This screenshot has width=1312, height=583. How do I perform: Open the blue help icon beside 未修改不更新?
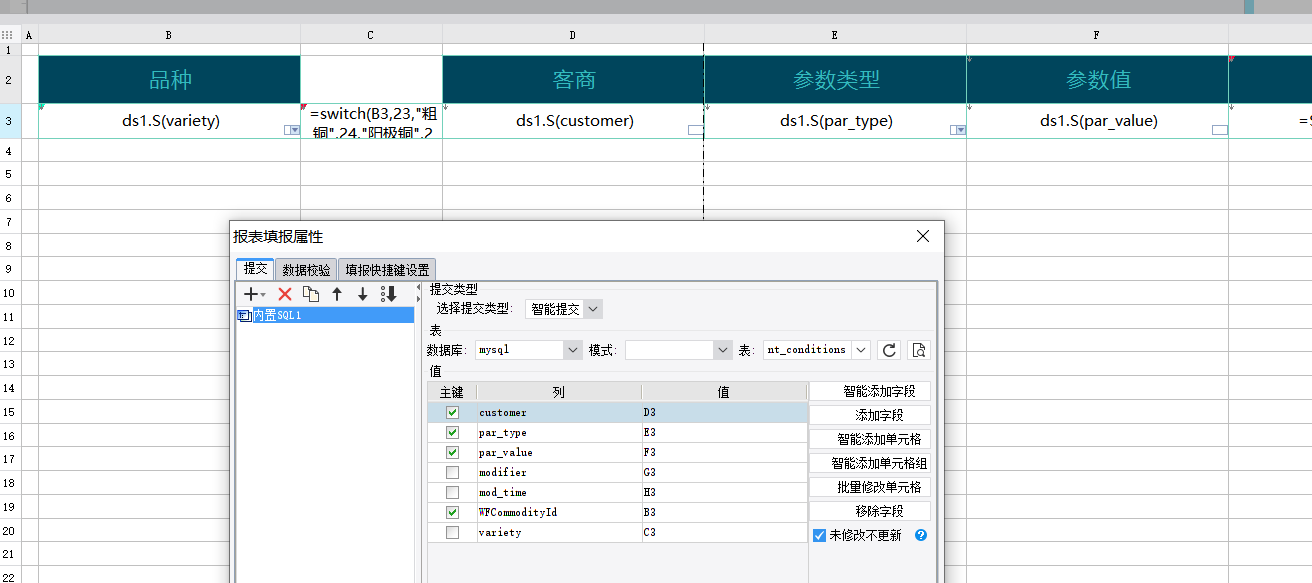pos(921,535)
